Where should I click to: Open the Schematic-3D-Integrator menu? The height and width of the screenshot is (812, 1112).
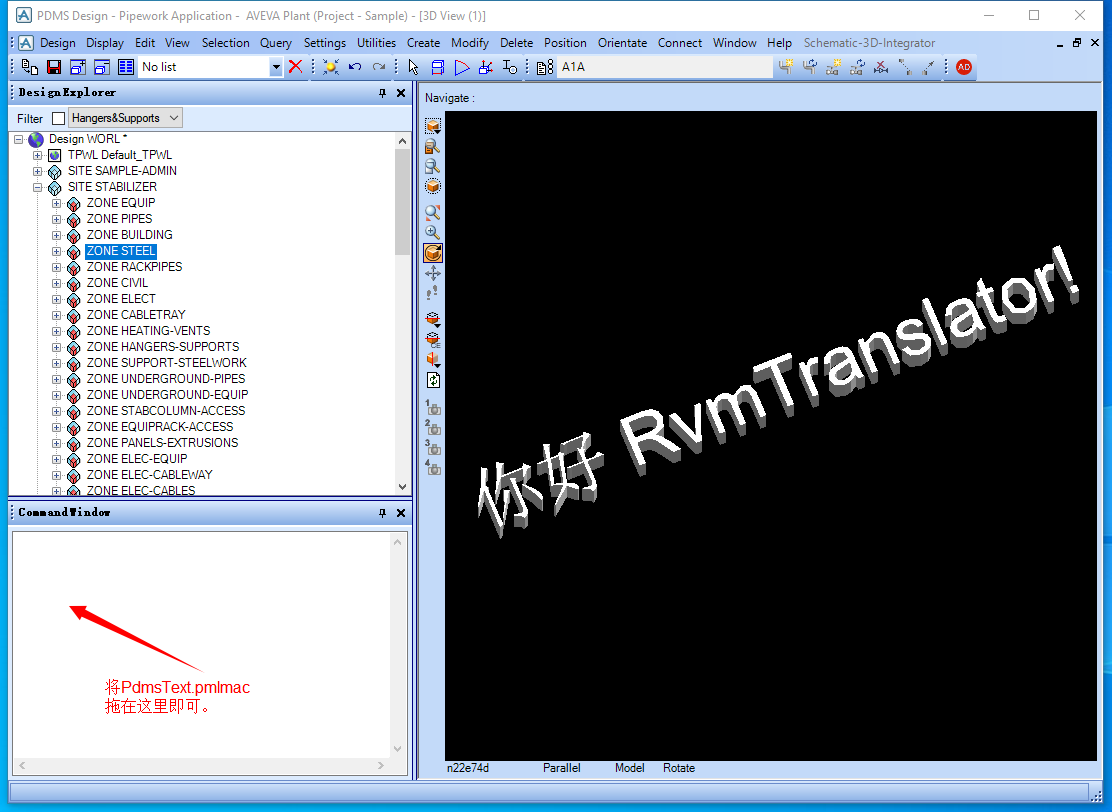coord(869,43)
